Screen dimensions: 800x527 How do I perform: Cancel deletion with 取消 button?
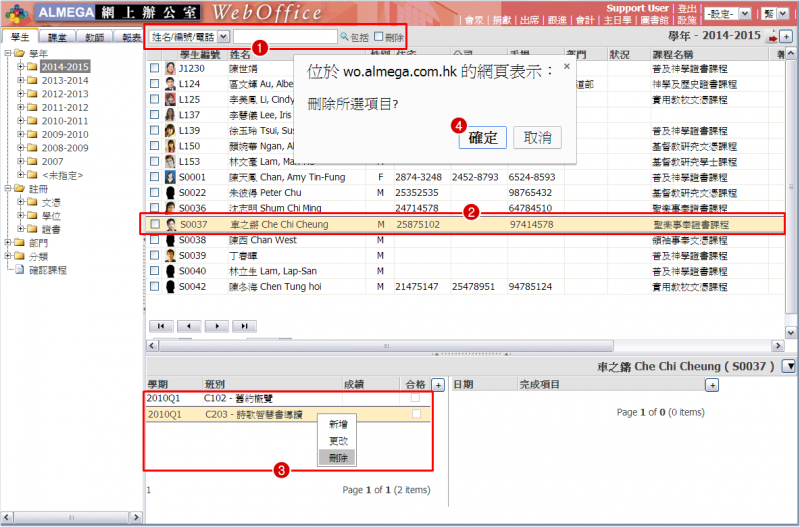(x=537, y=137)
